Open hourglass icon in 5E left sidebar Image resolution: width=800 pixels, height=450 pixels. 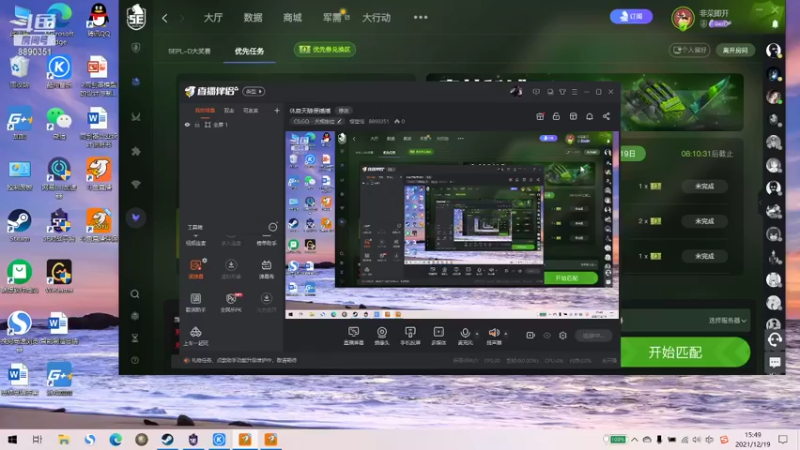[x=135, y=338]
